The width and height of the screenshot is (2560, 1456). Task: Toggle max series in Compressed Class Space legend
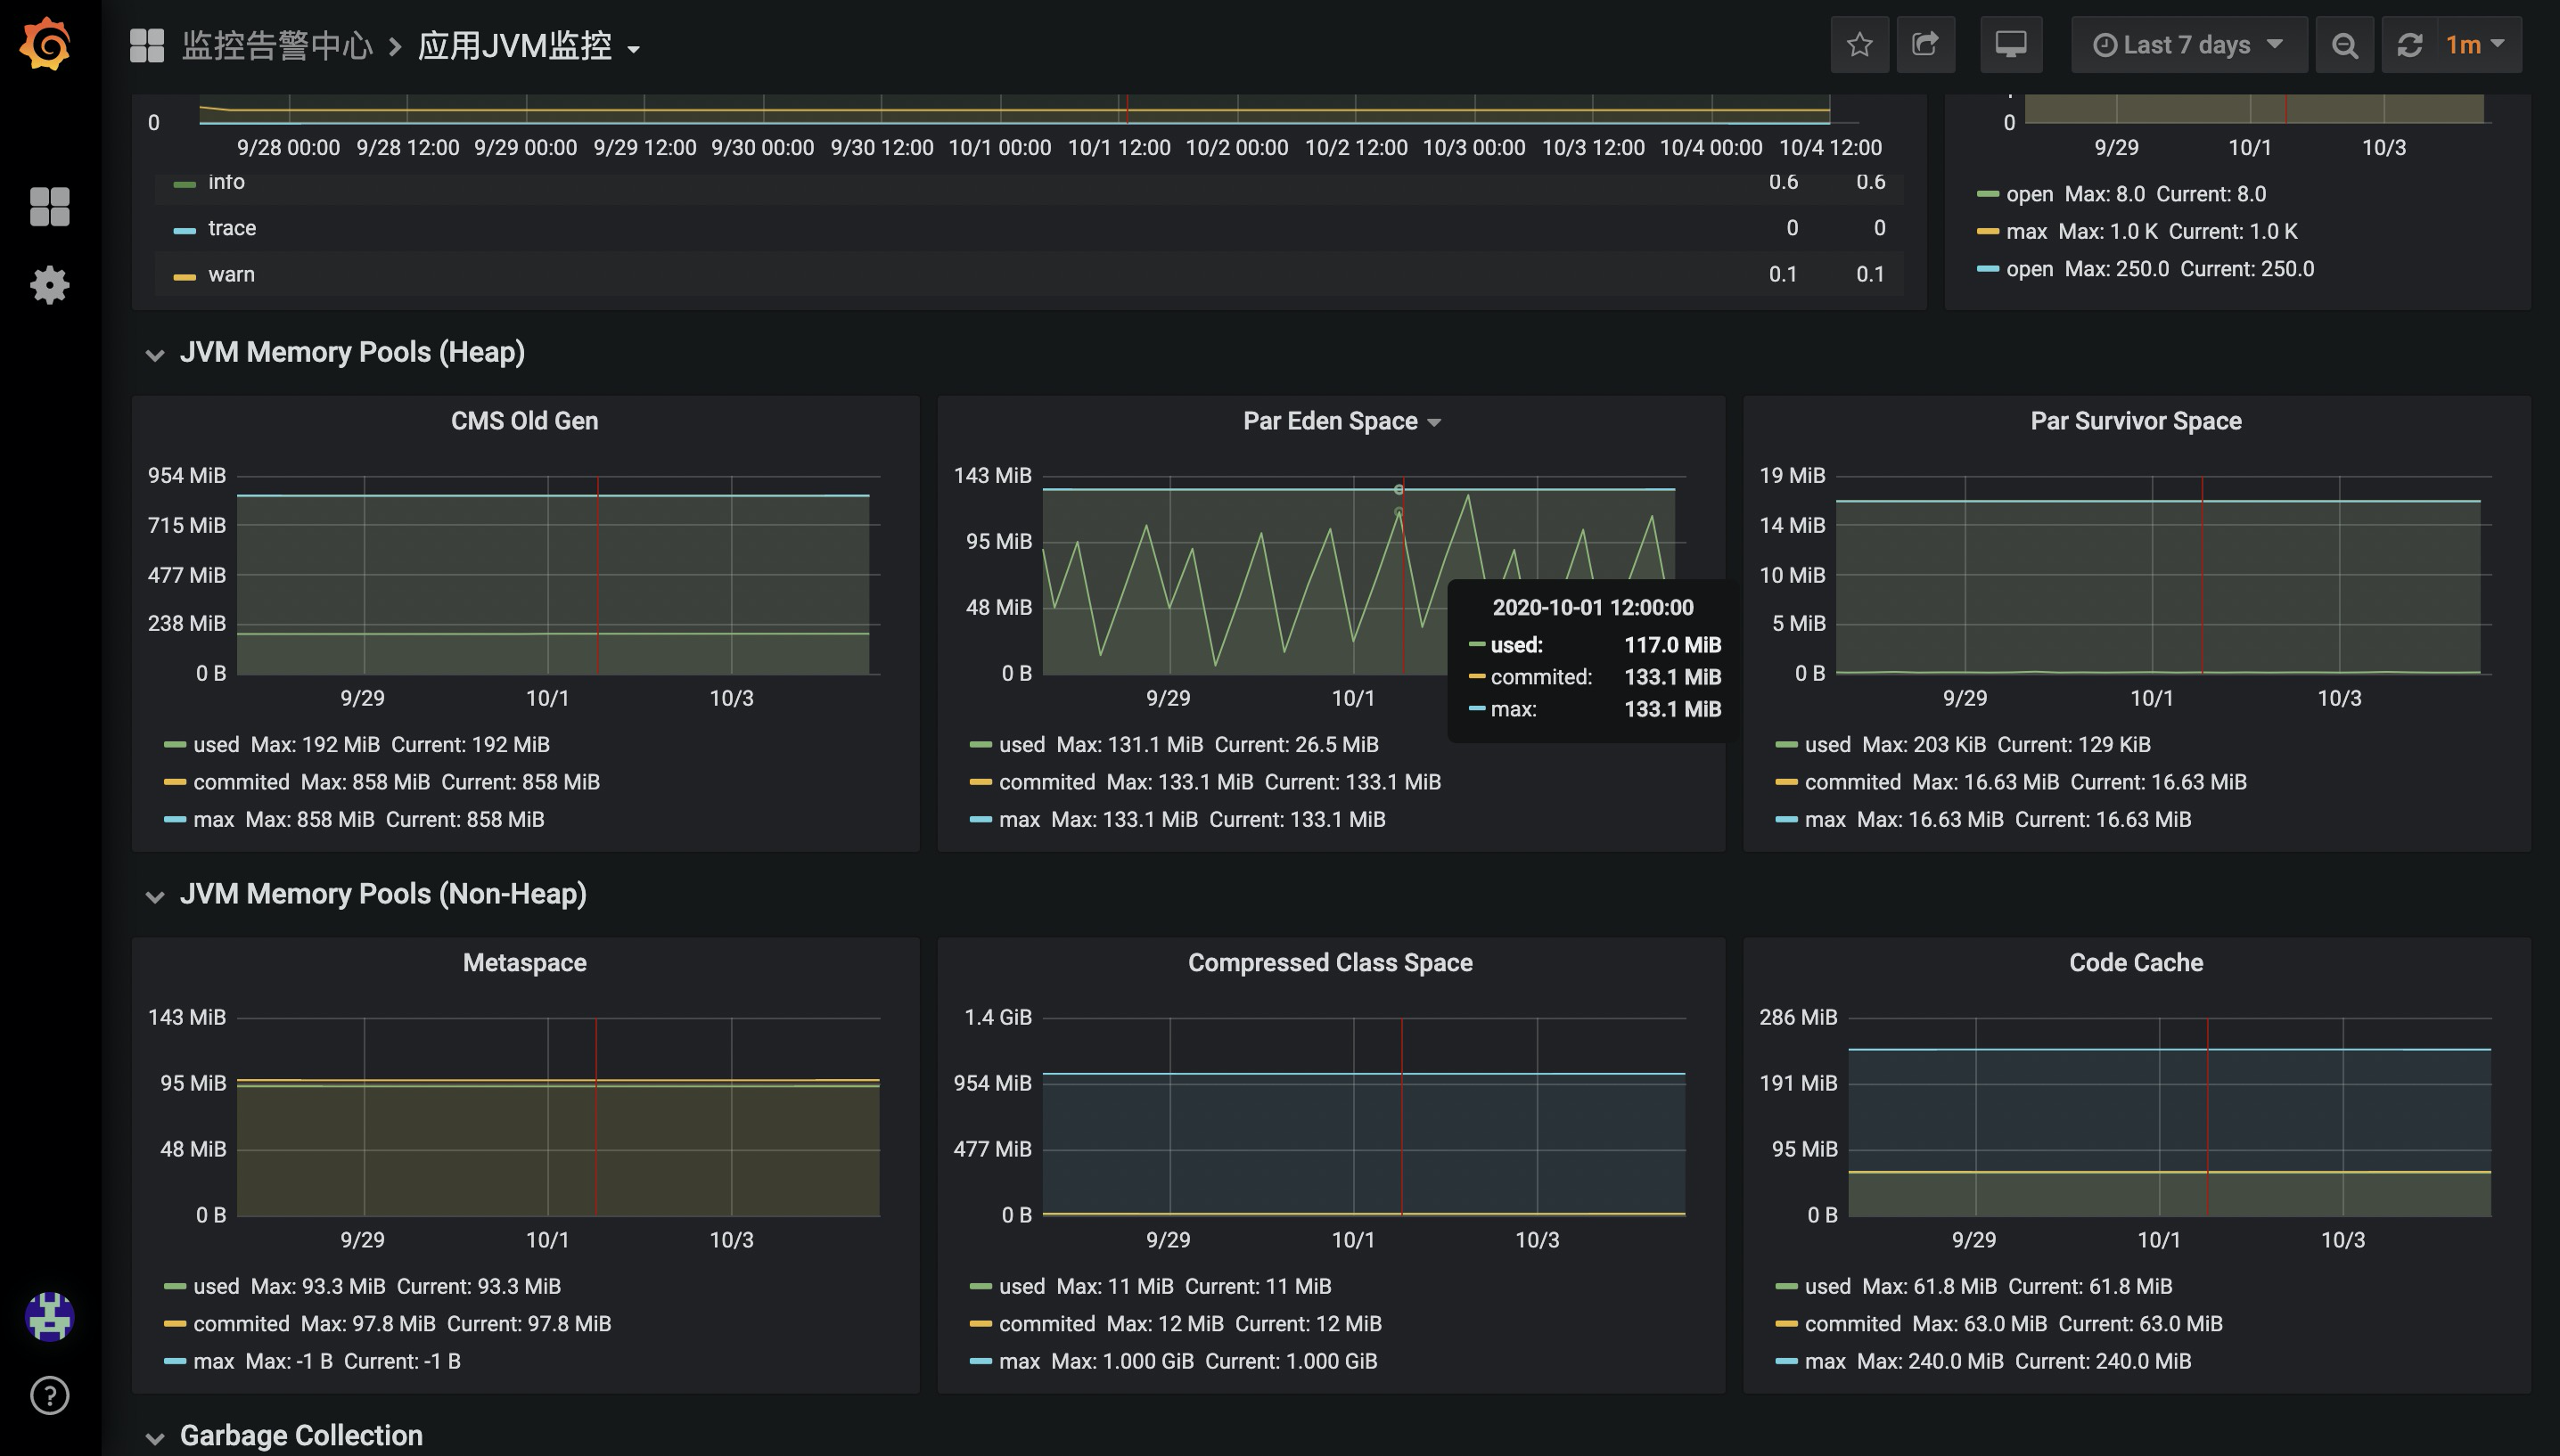coord(1019,1361)
